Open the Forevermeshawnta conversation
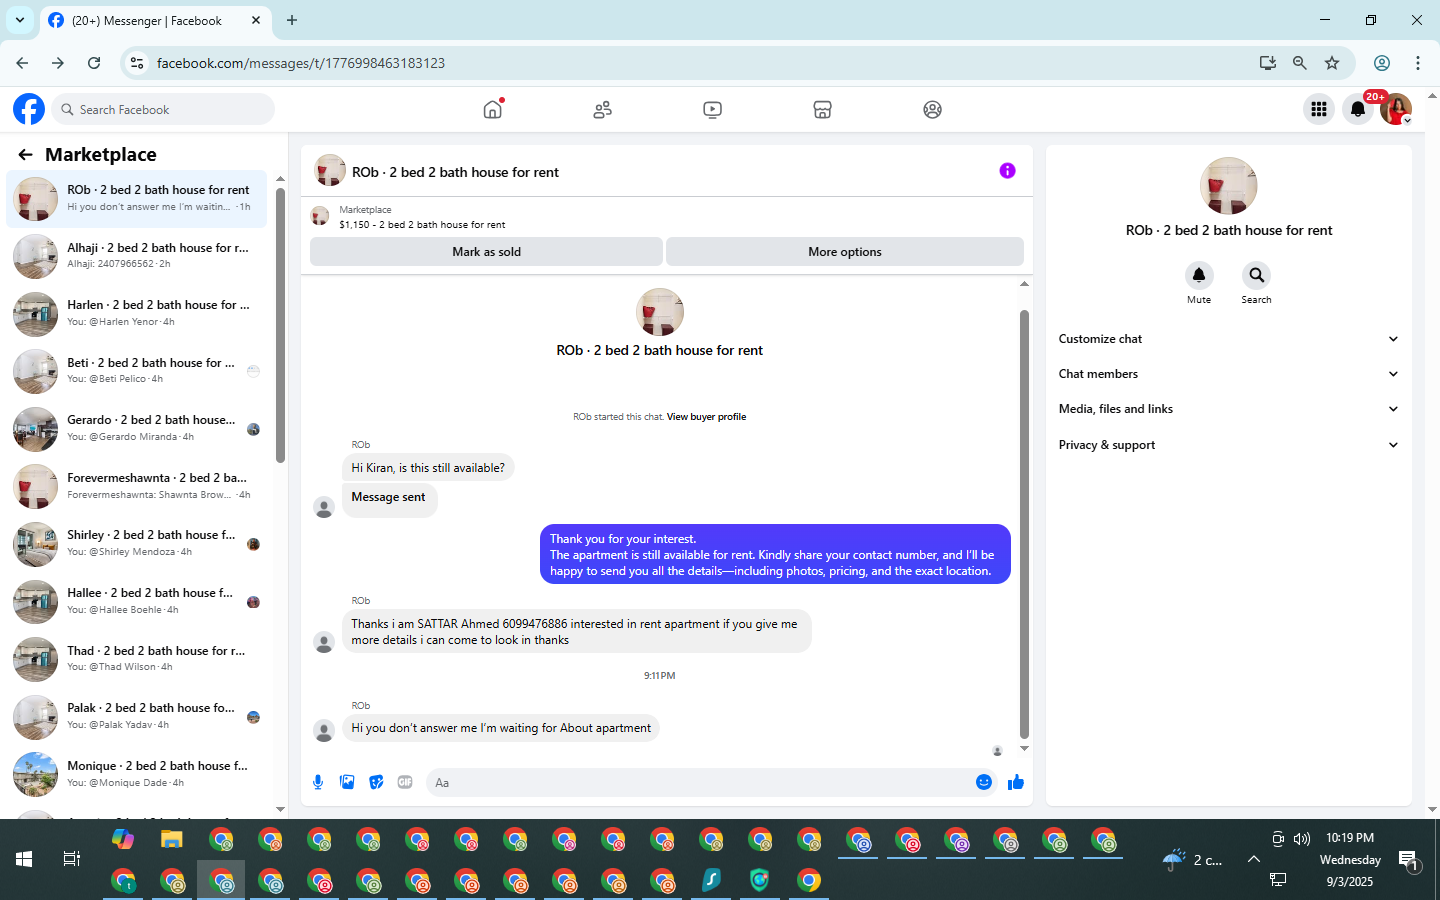The image size is (1440, 900). (137, 486)
